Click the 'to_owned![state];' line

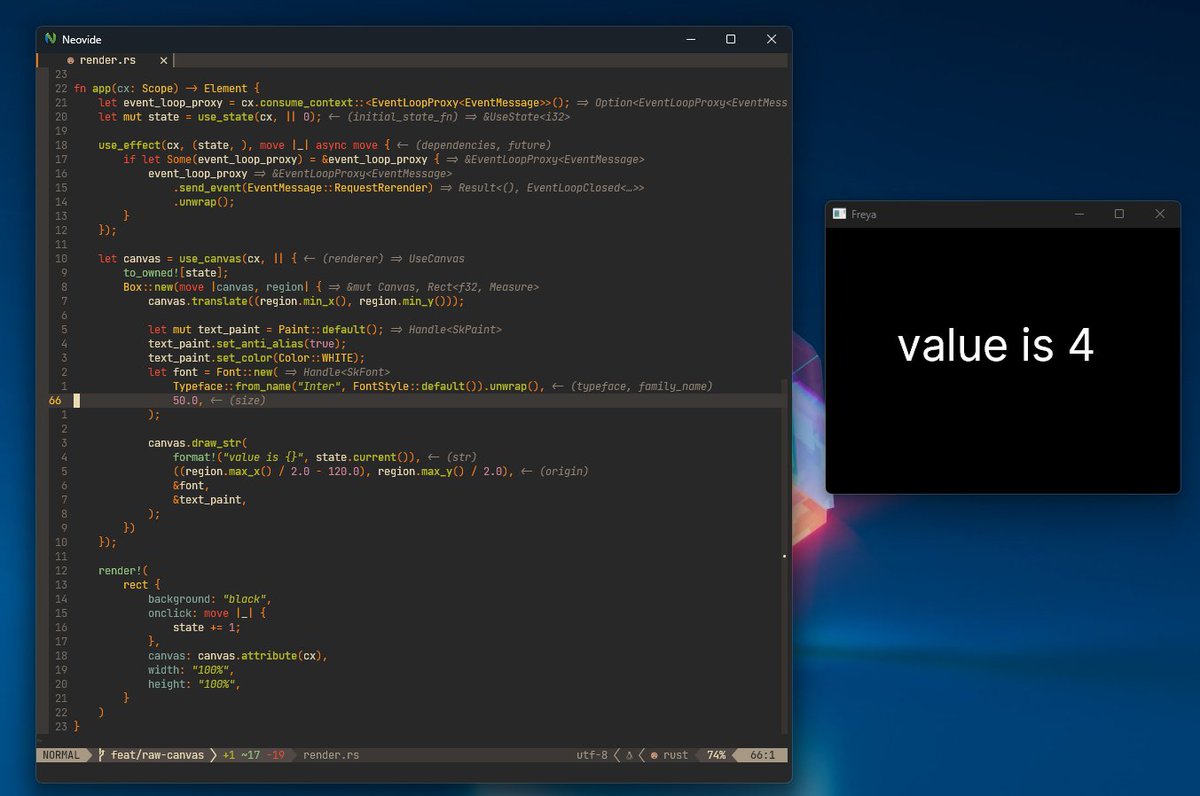coord(176,272)
